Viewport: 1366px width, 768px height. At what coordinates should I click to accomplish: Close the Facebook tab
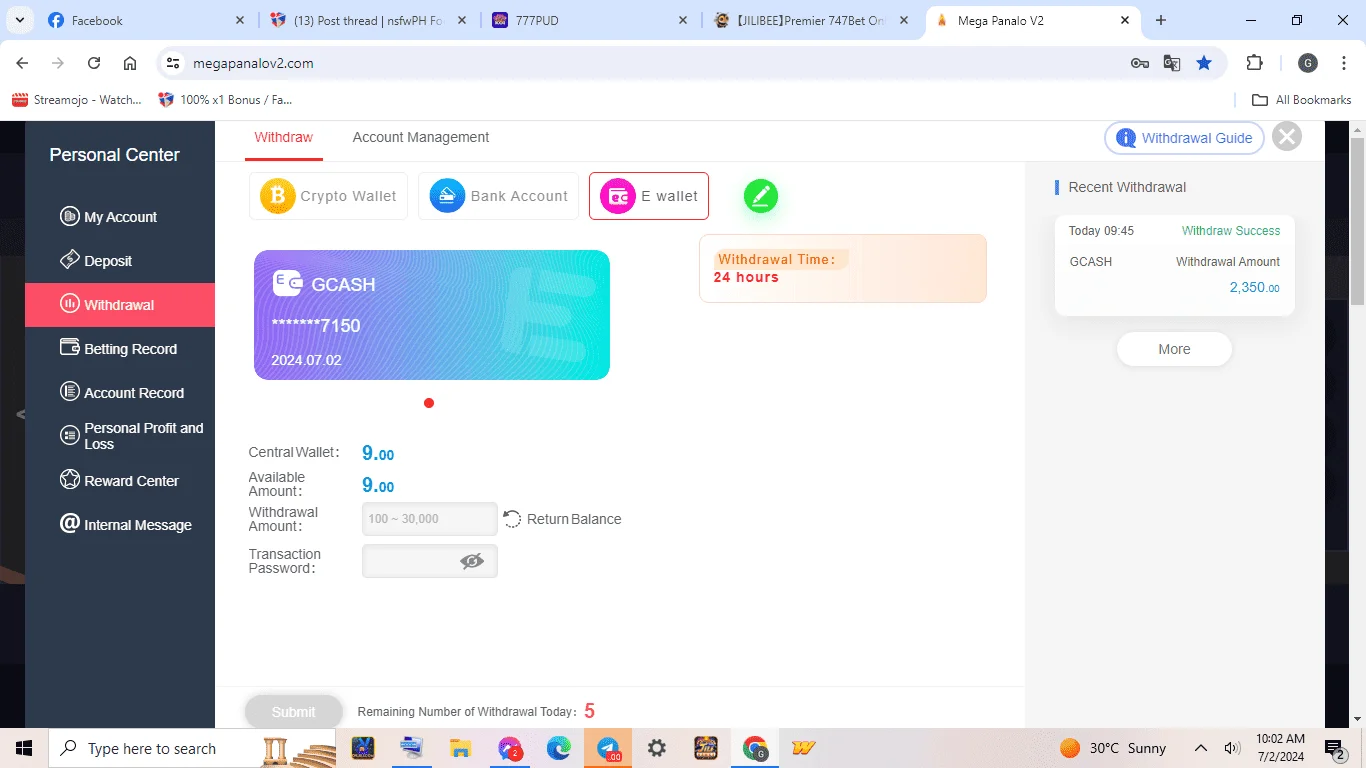pos(239,20)
